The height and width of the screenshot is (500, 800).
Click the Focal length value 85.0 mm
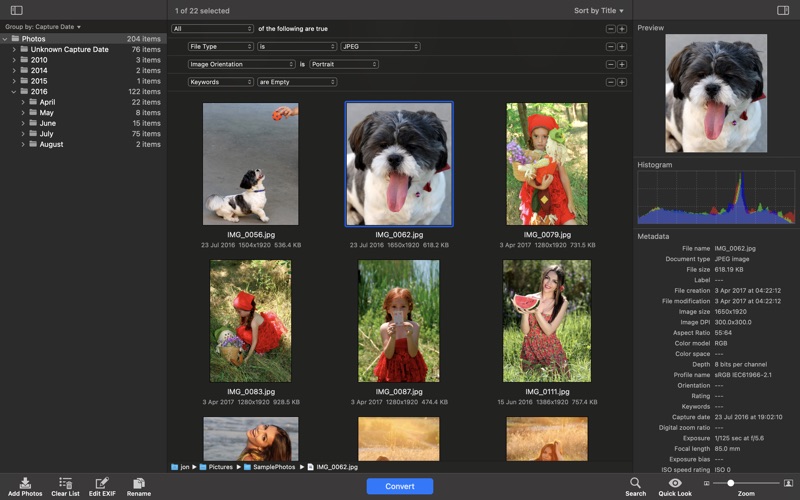[x=727, y=449]
